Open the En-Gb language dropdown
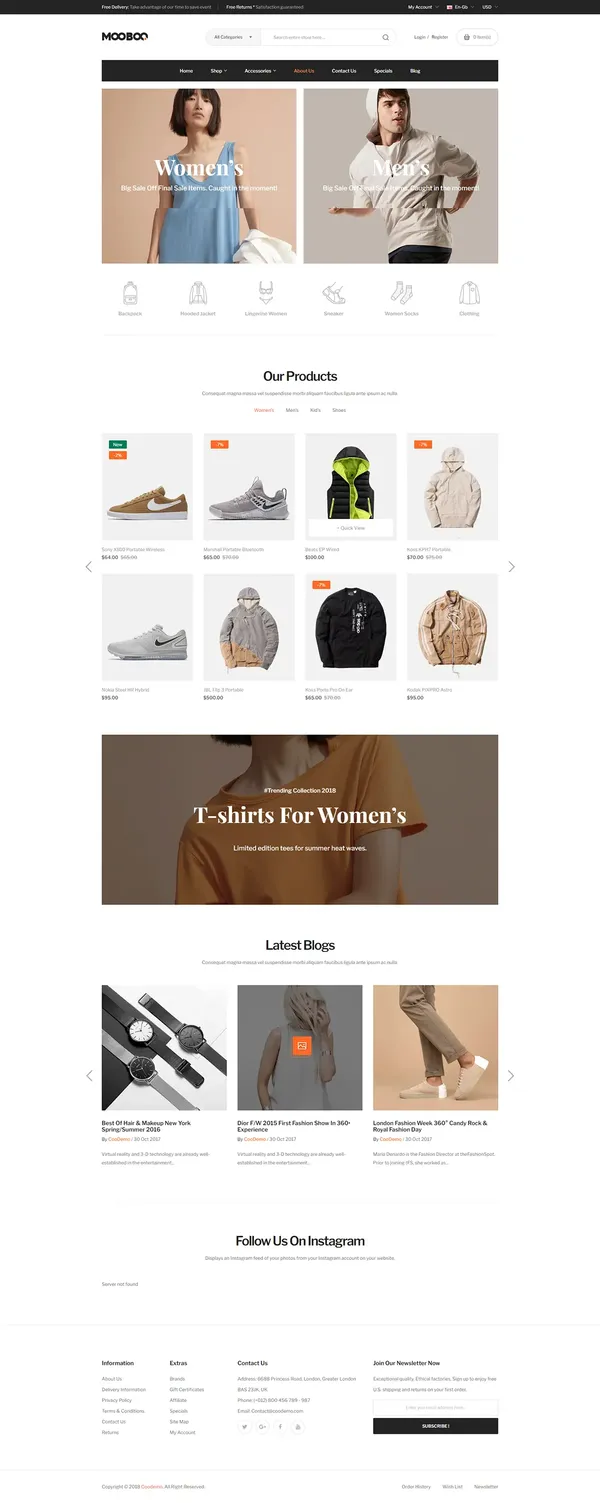The height and width of the screenshot is (1503, 600). click(460, 7)
